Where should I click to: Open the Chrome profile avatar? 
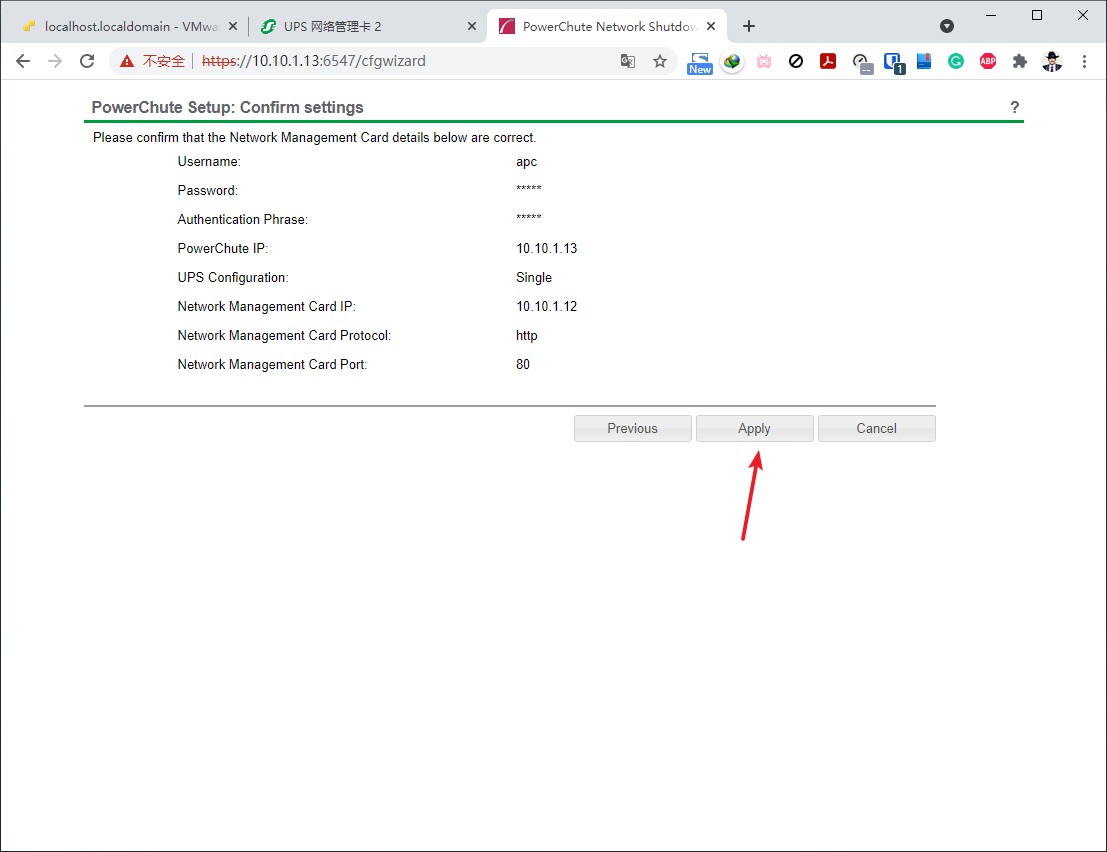tap(1052, 61)
